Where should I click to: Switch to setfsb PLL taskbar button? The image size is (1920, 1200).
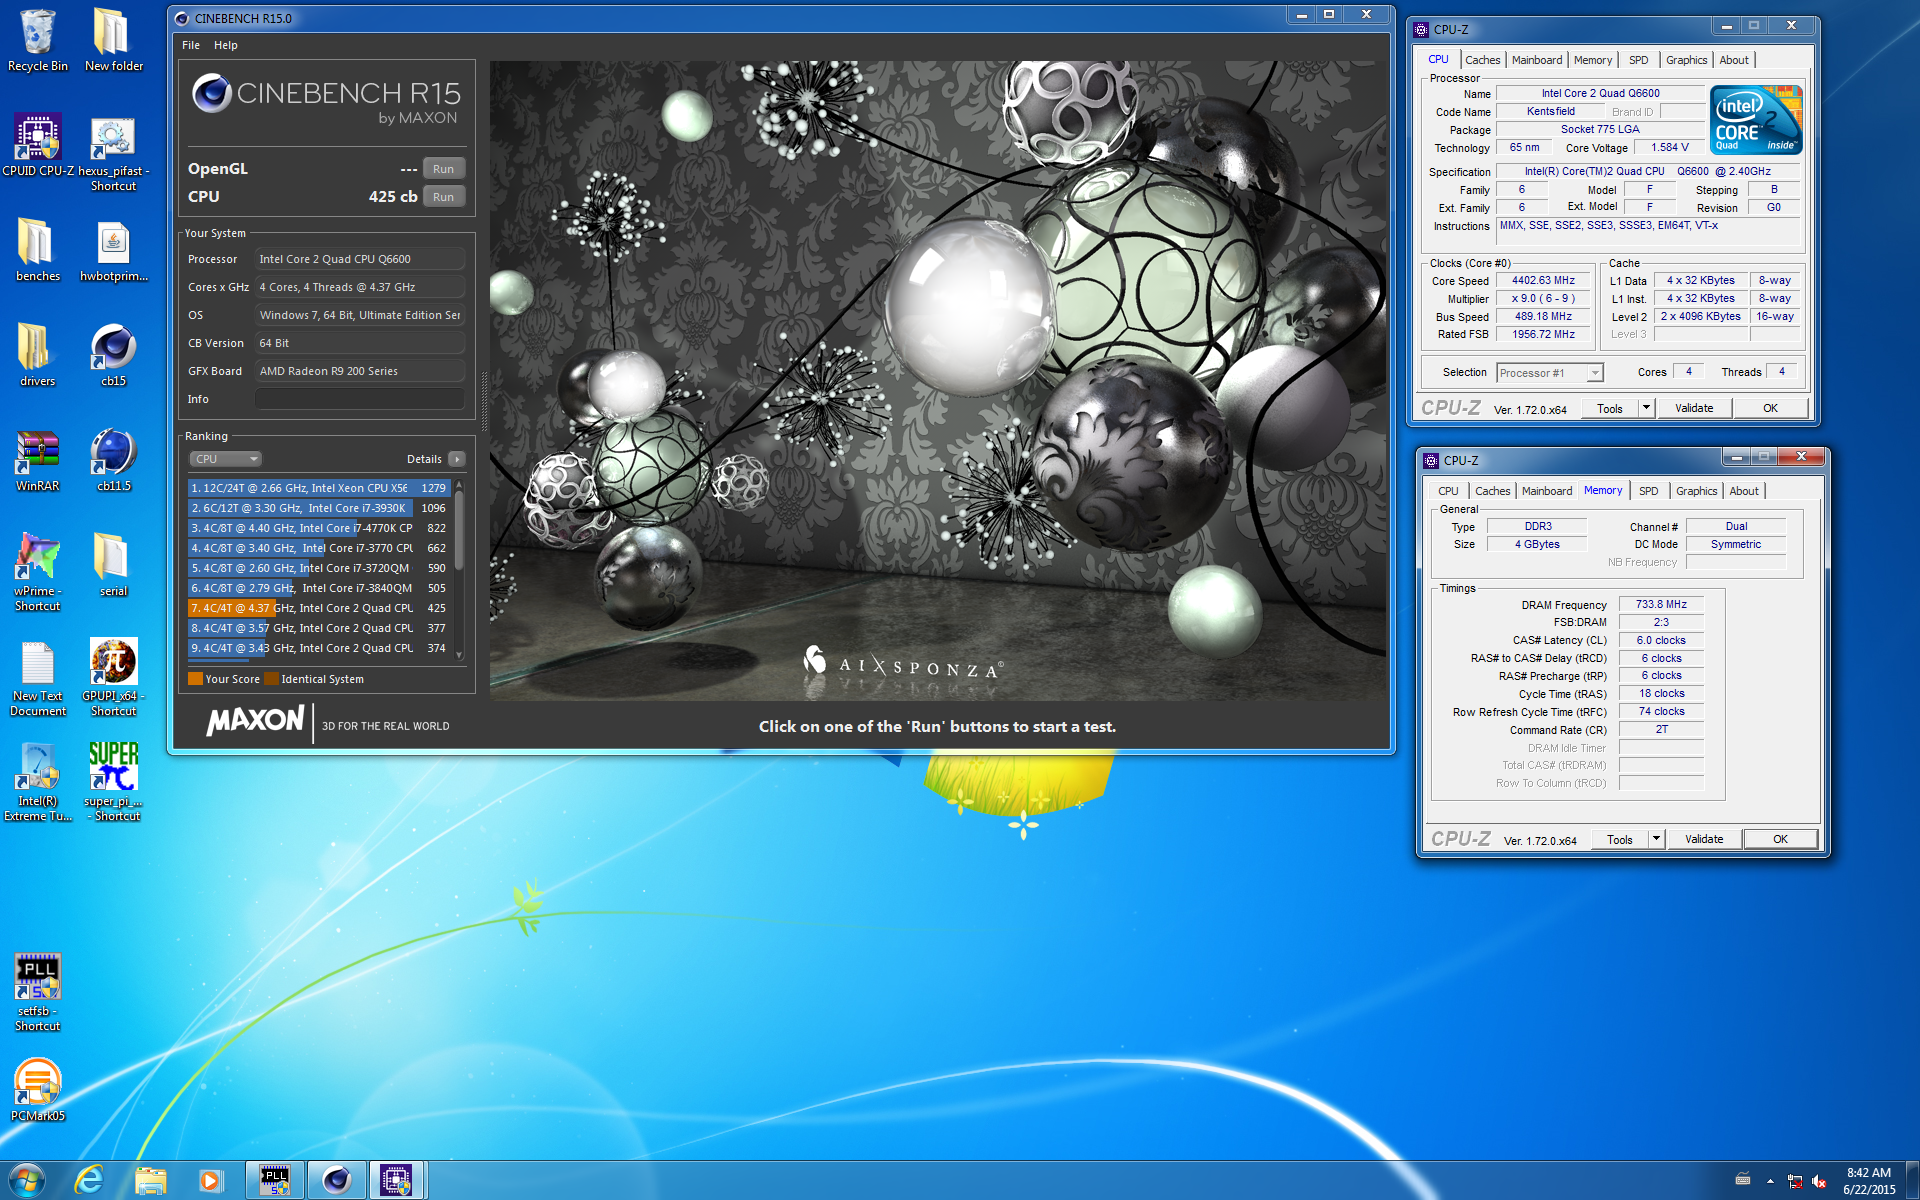tap(275, 1180)
